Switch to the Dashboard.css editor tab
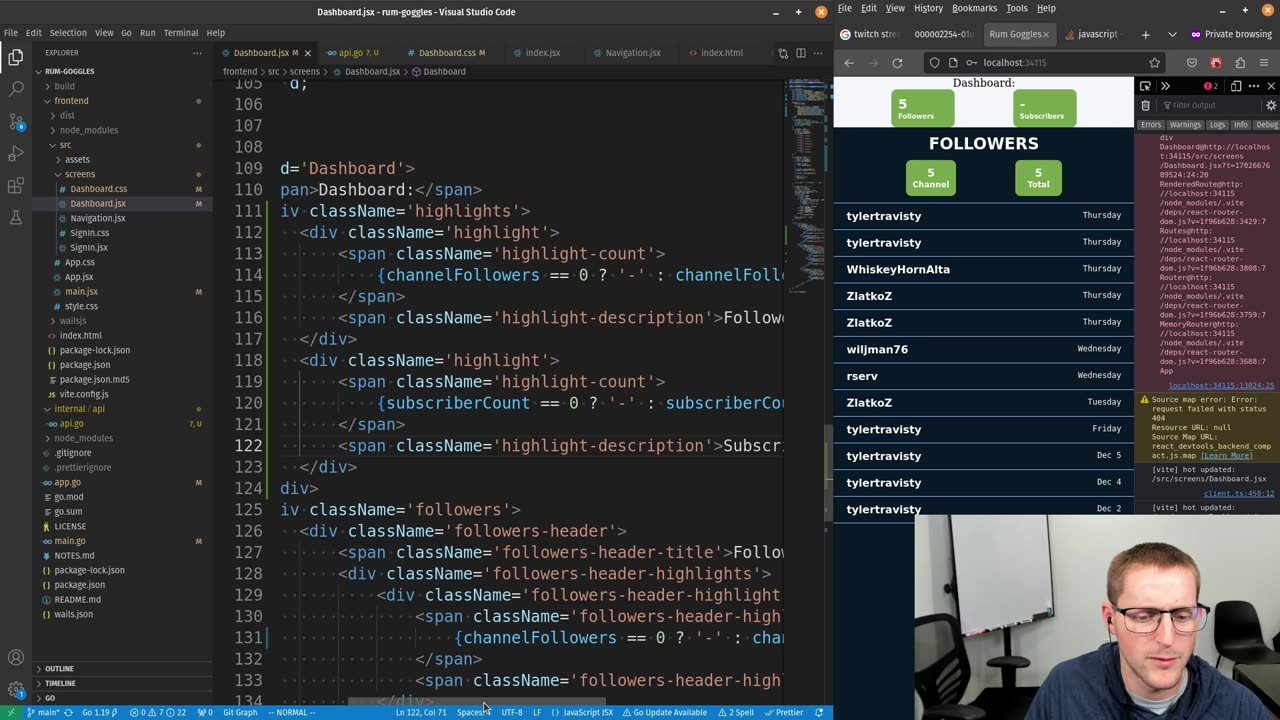 (446, 53)
